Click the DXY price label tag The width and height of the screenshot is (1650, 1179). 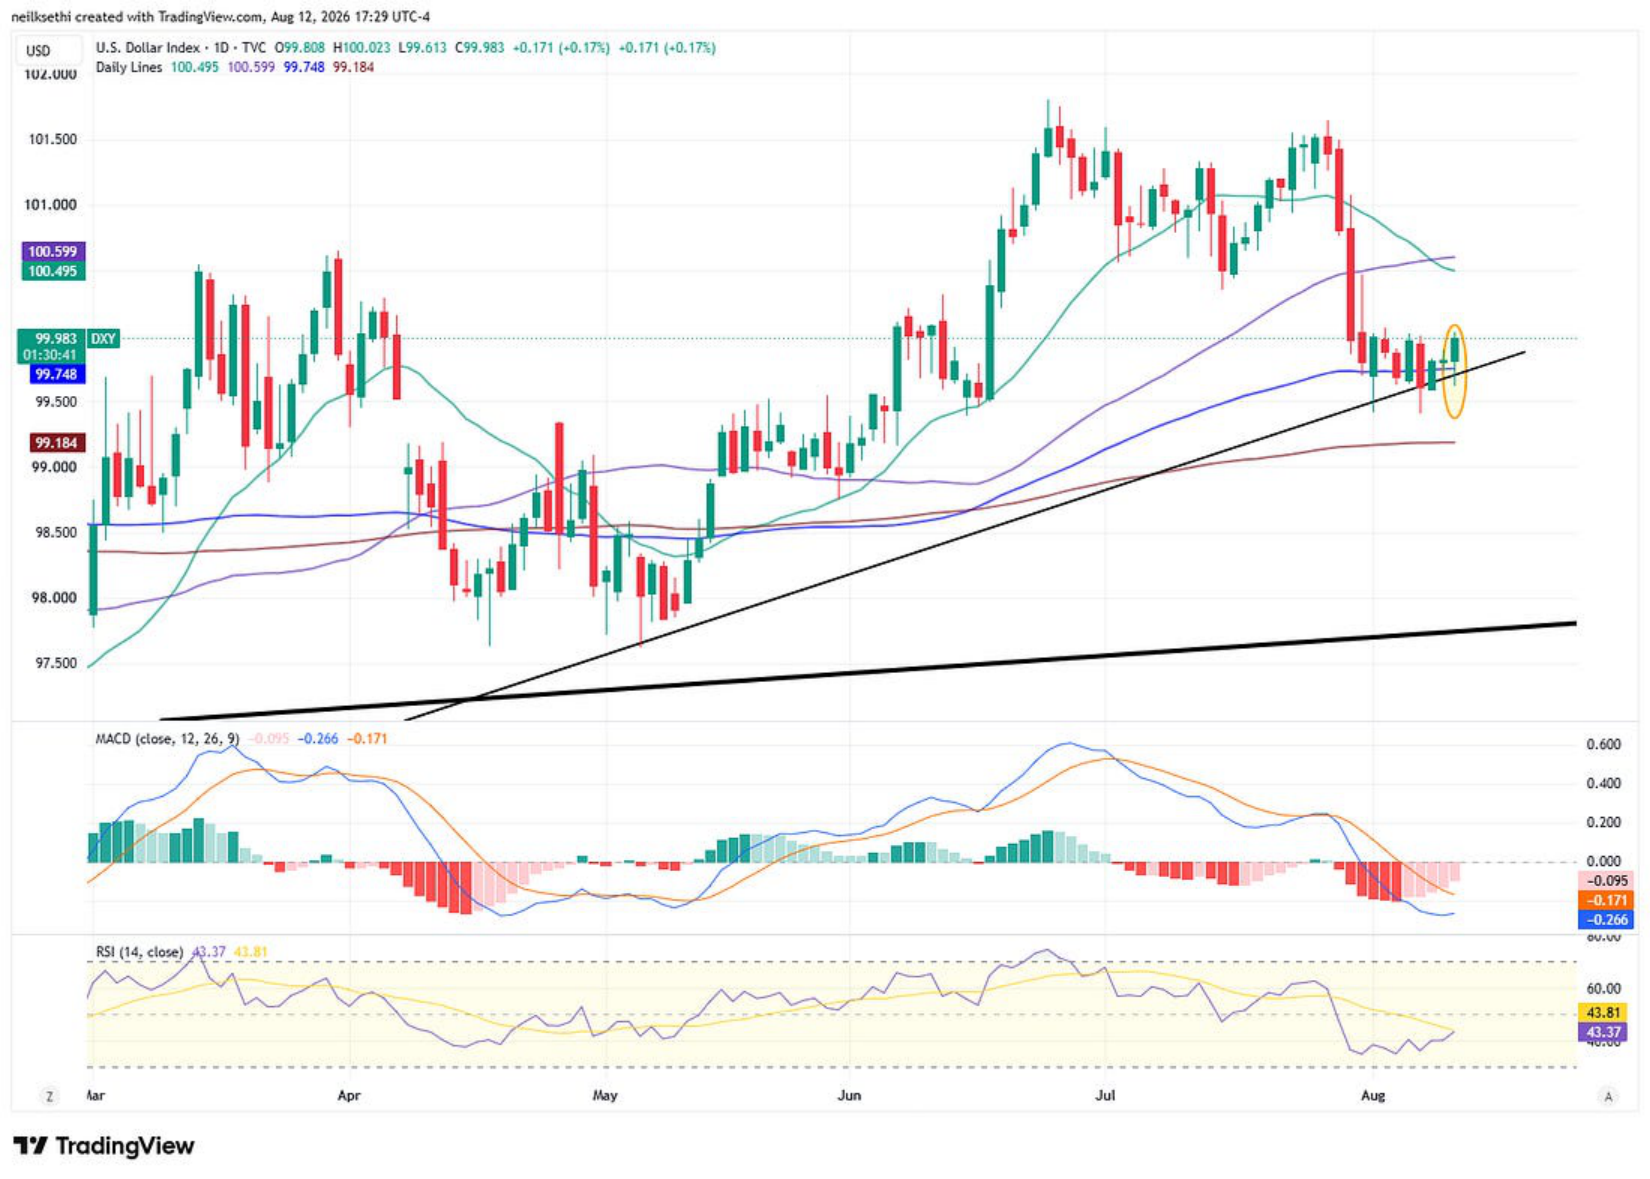pos(103,339)
